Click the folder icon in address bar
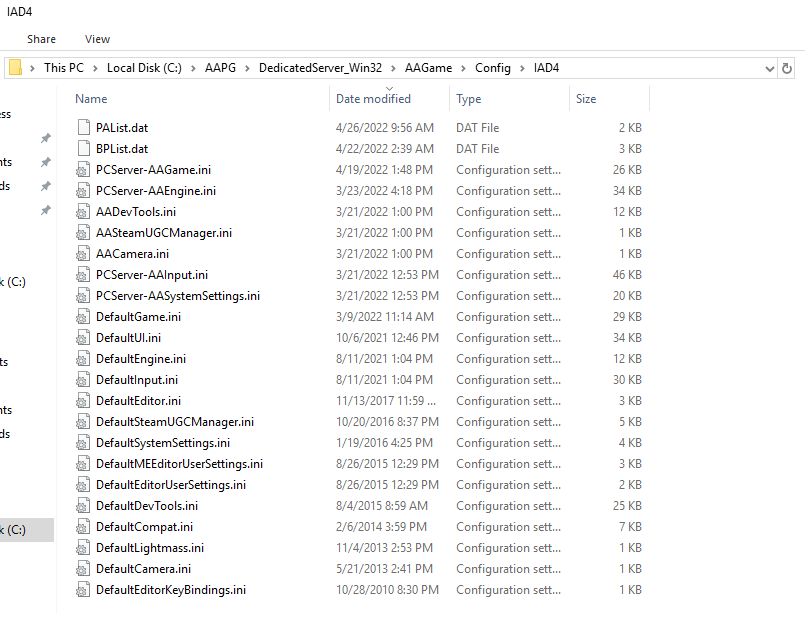 [16, 68]
